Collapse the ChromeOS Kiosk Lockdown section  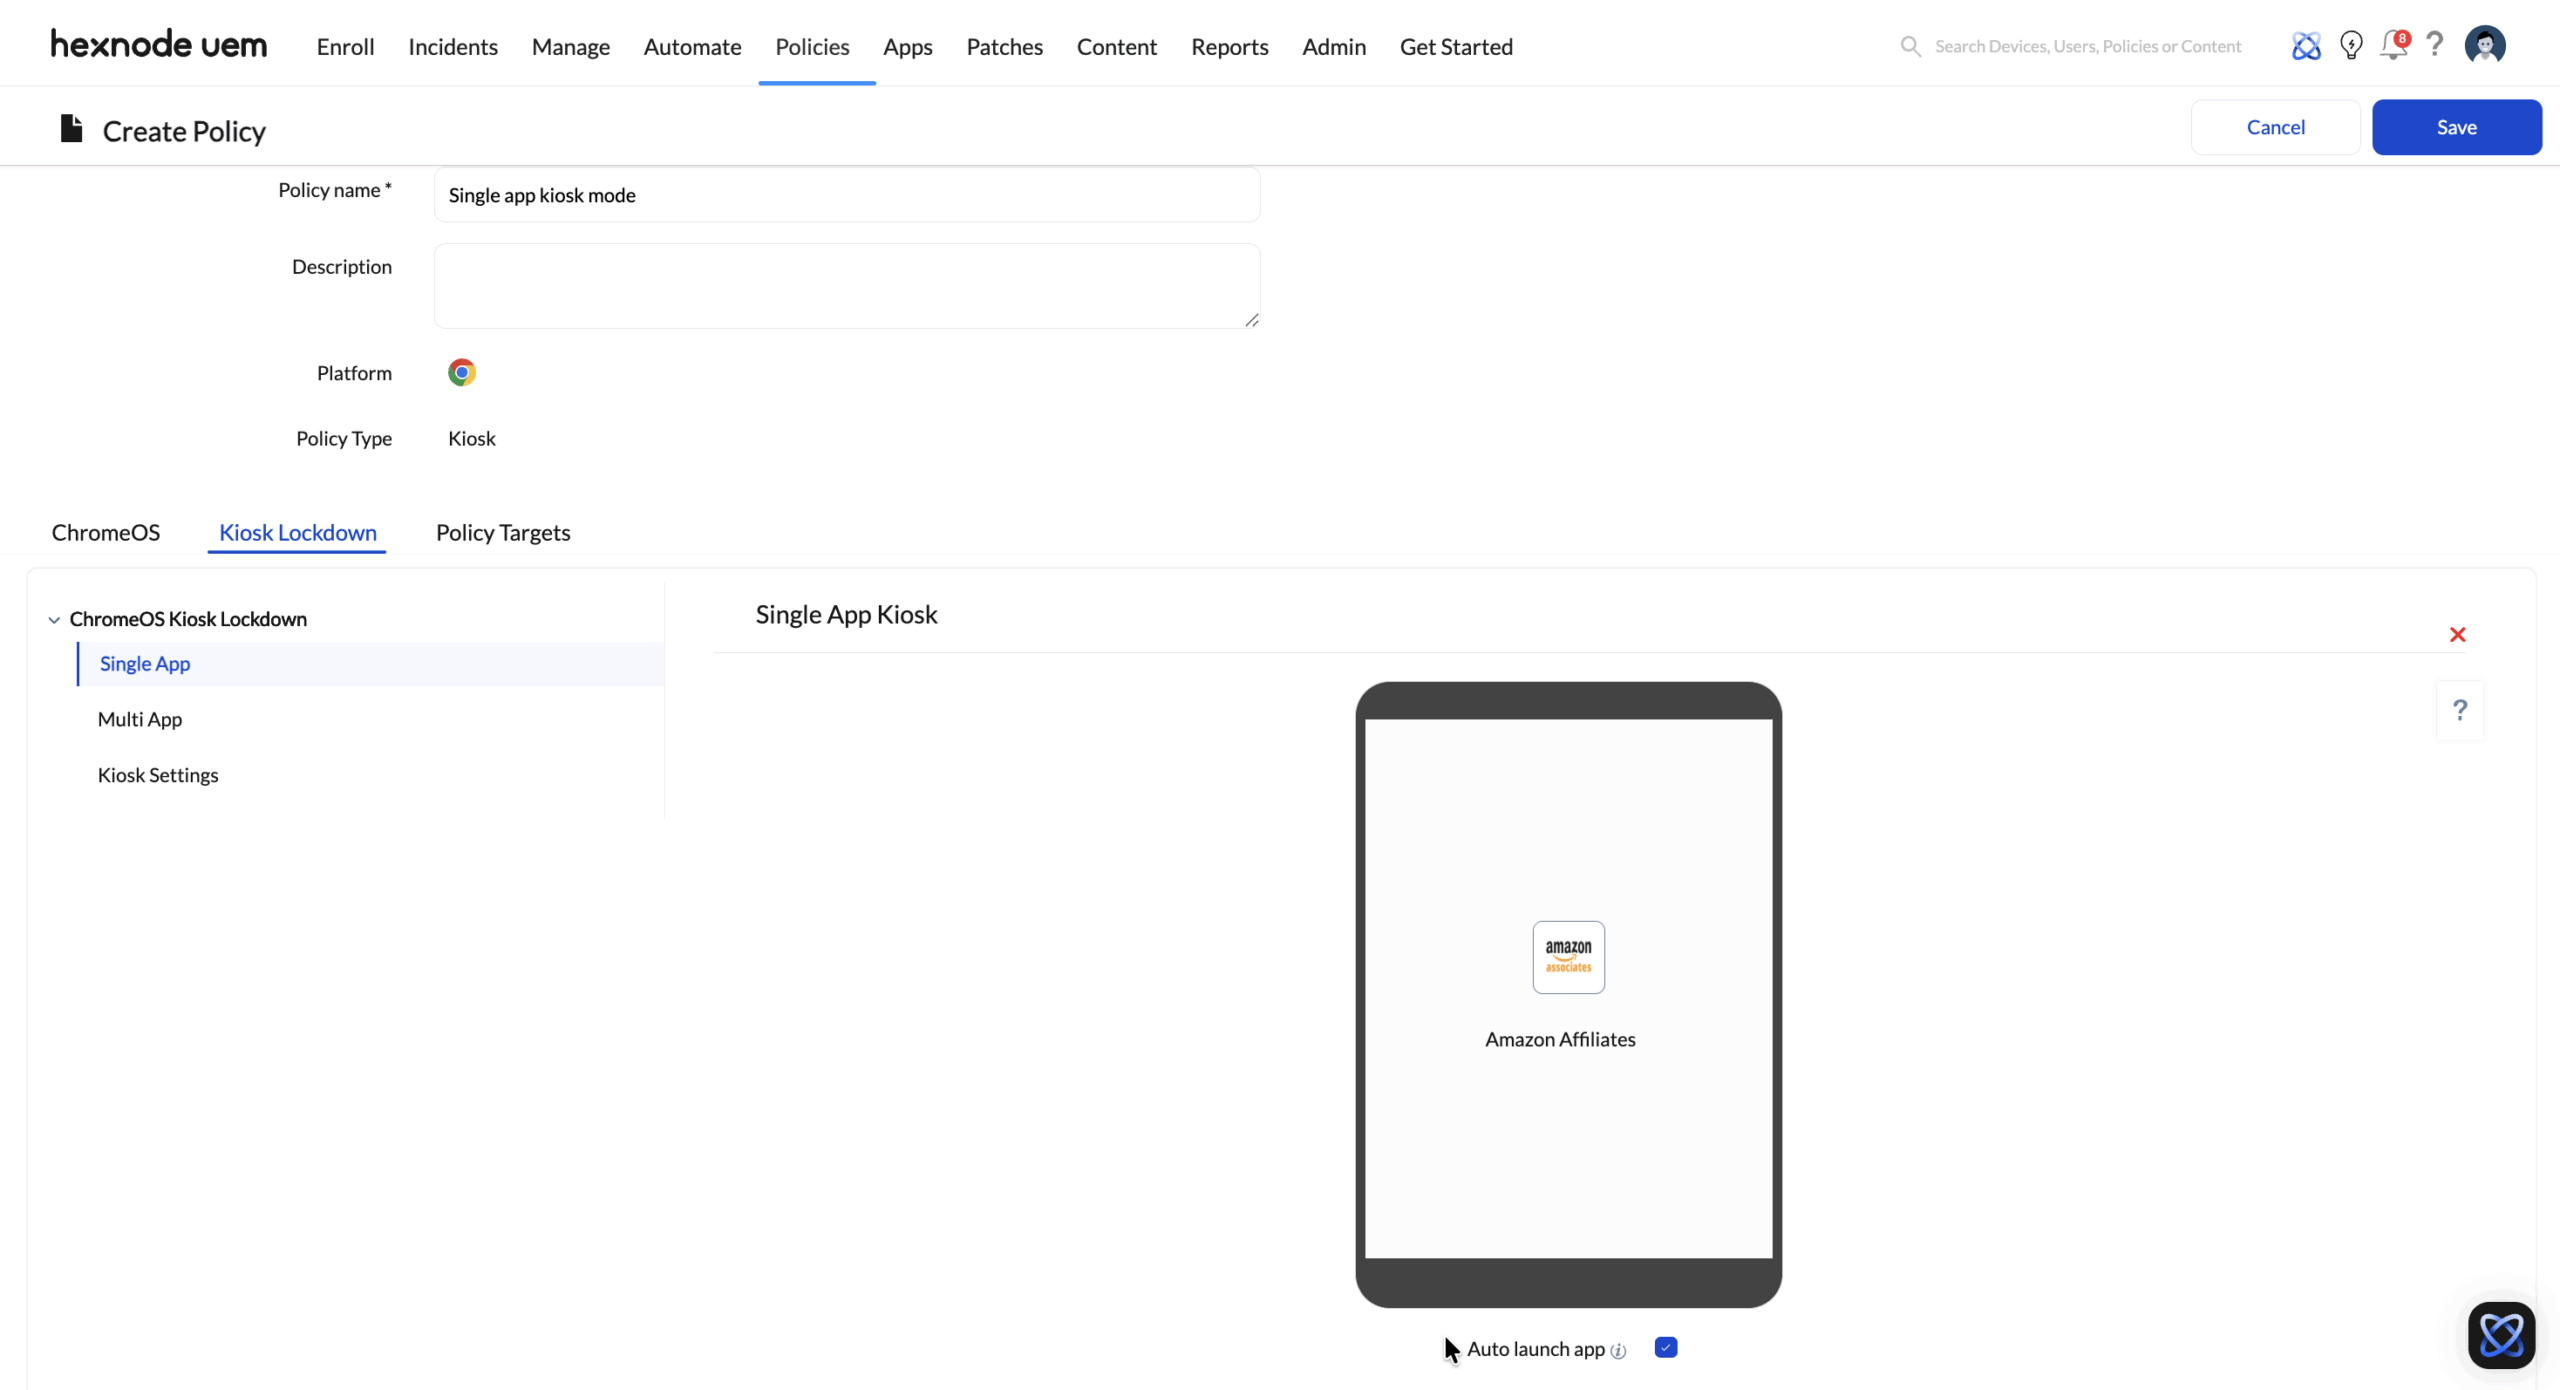[x=53, y=619]
